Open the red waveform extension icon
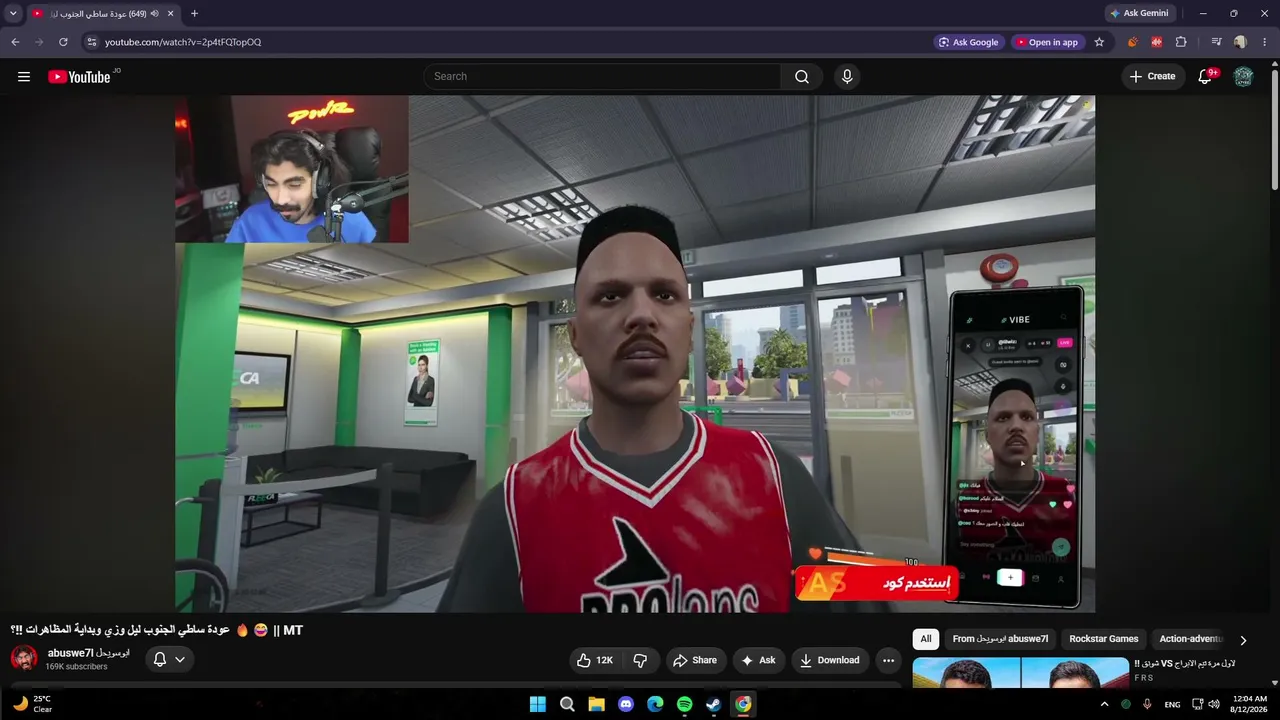This screenshot has height=720, width=1280. (1156, 42)
